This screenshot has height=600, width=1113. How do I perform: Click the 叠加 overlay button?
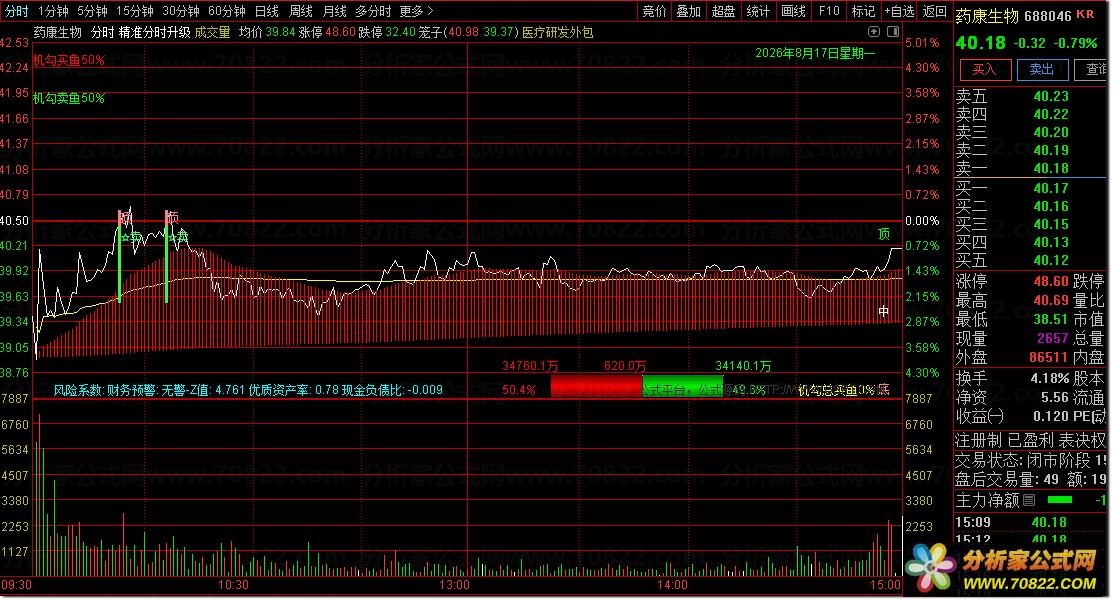tap(688, 11)
